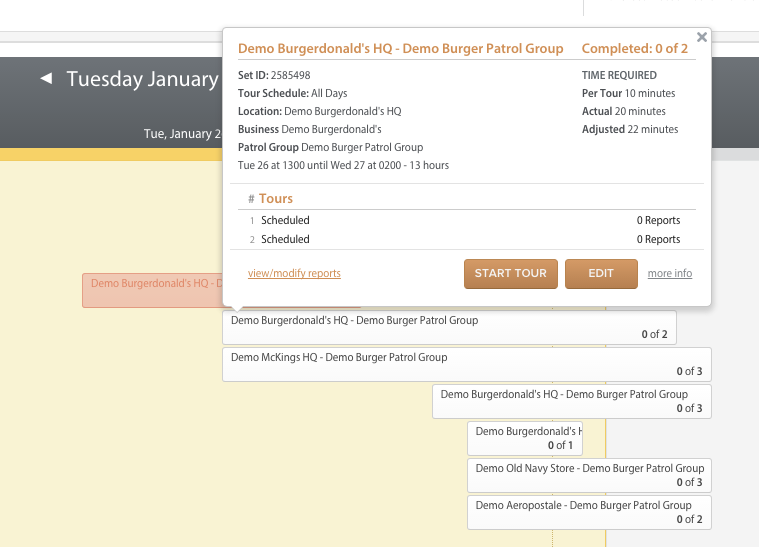
Task: Open the red Demo Burgerdonald's HQ block
Action: click(x=152, y=290)
